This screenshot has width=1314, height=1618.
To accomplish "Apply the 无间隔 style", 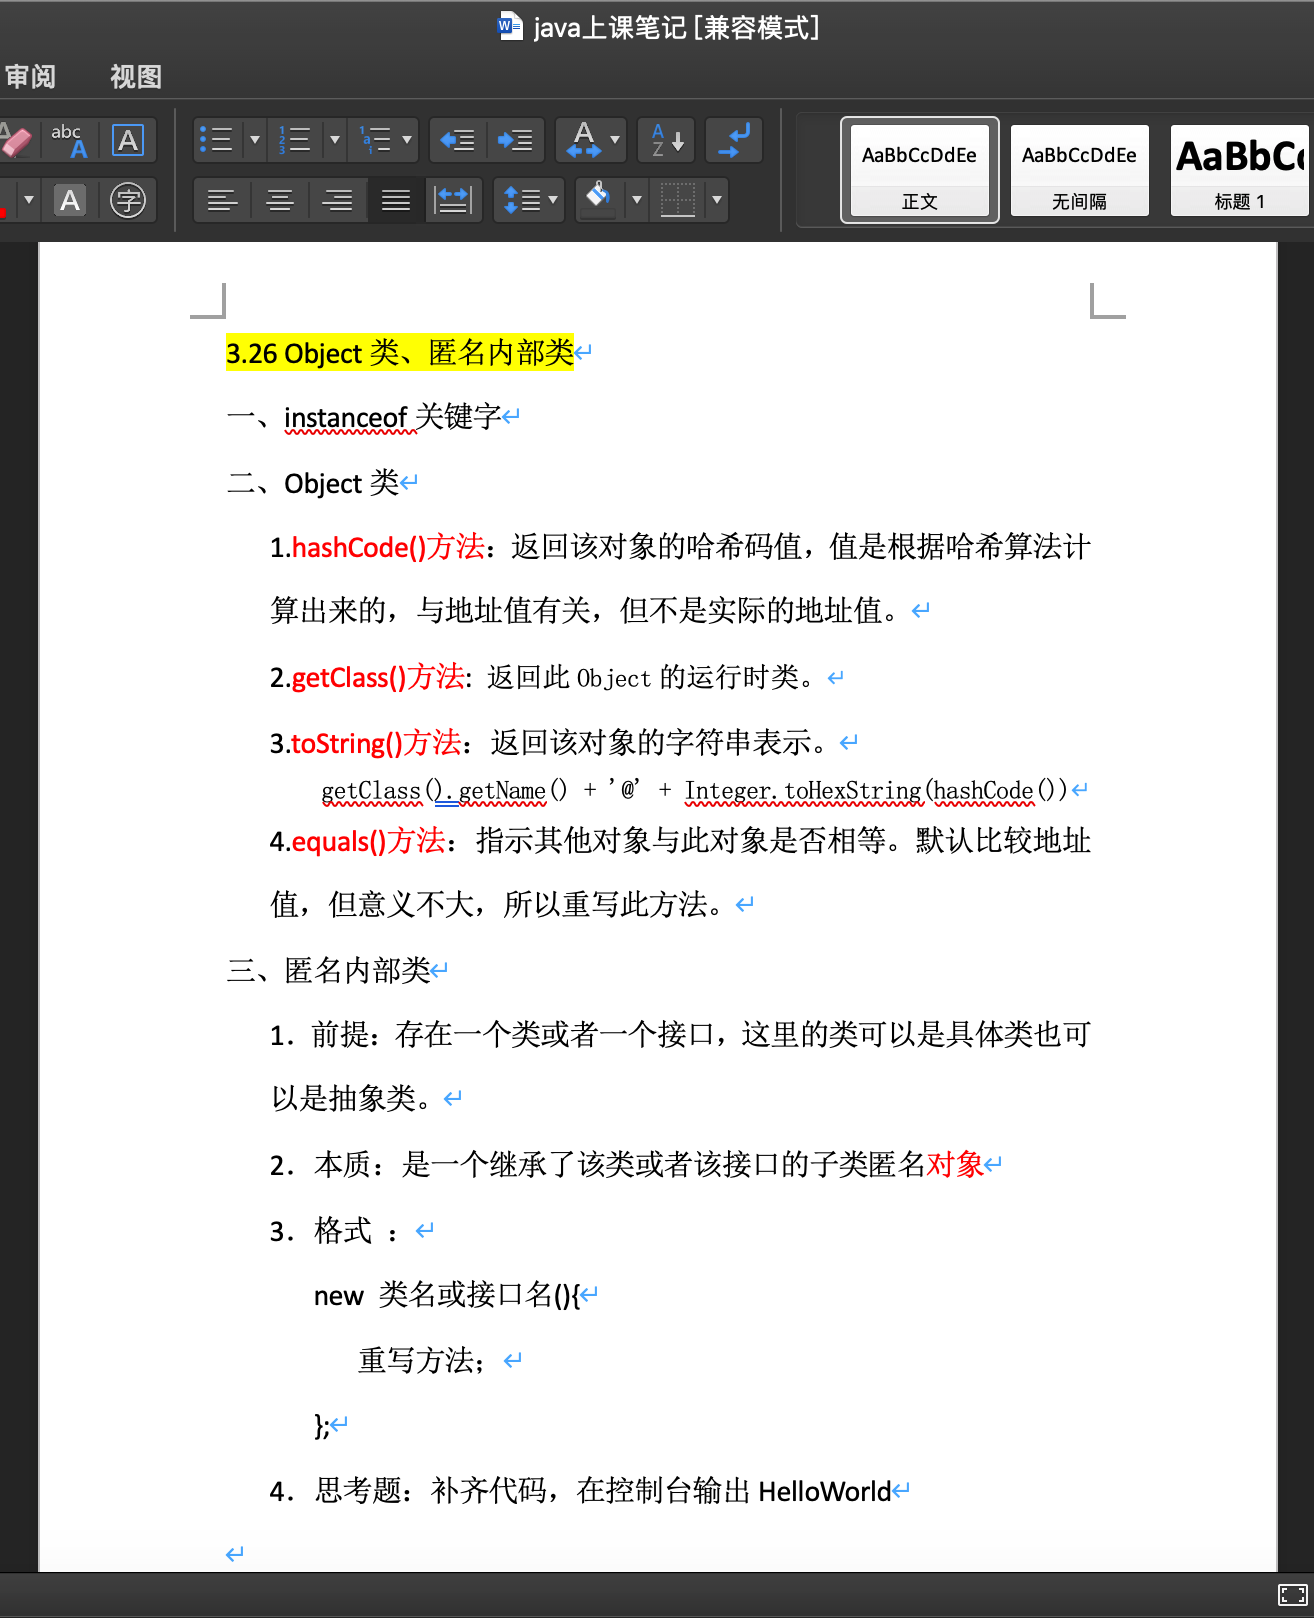I will point(1079,170).
